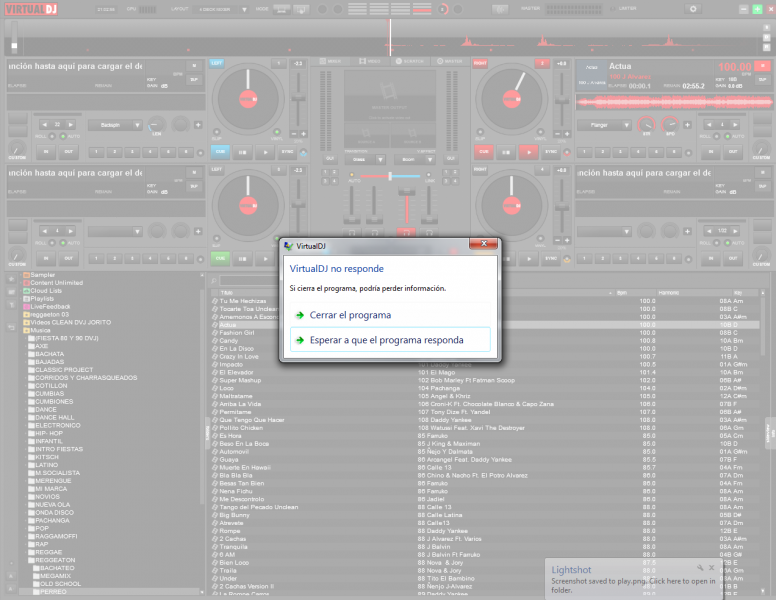This screenshot has width=776, height=600.
Task: Click SYNC on deck 2
Action: pos(551,152)
